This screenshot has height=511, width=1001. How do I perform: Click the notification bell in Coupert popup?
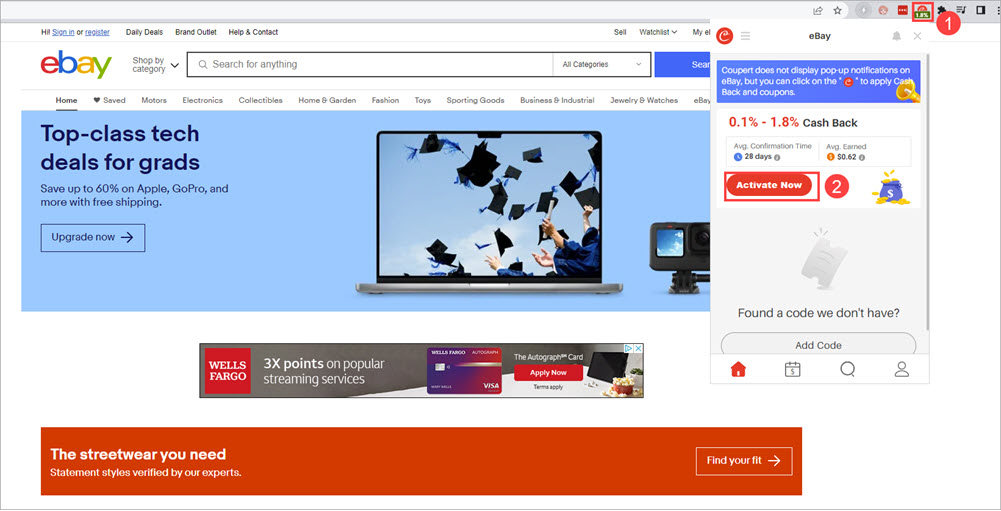(x=896, y=36)
